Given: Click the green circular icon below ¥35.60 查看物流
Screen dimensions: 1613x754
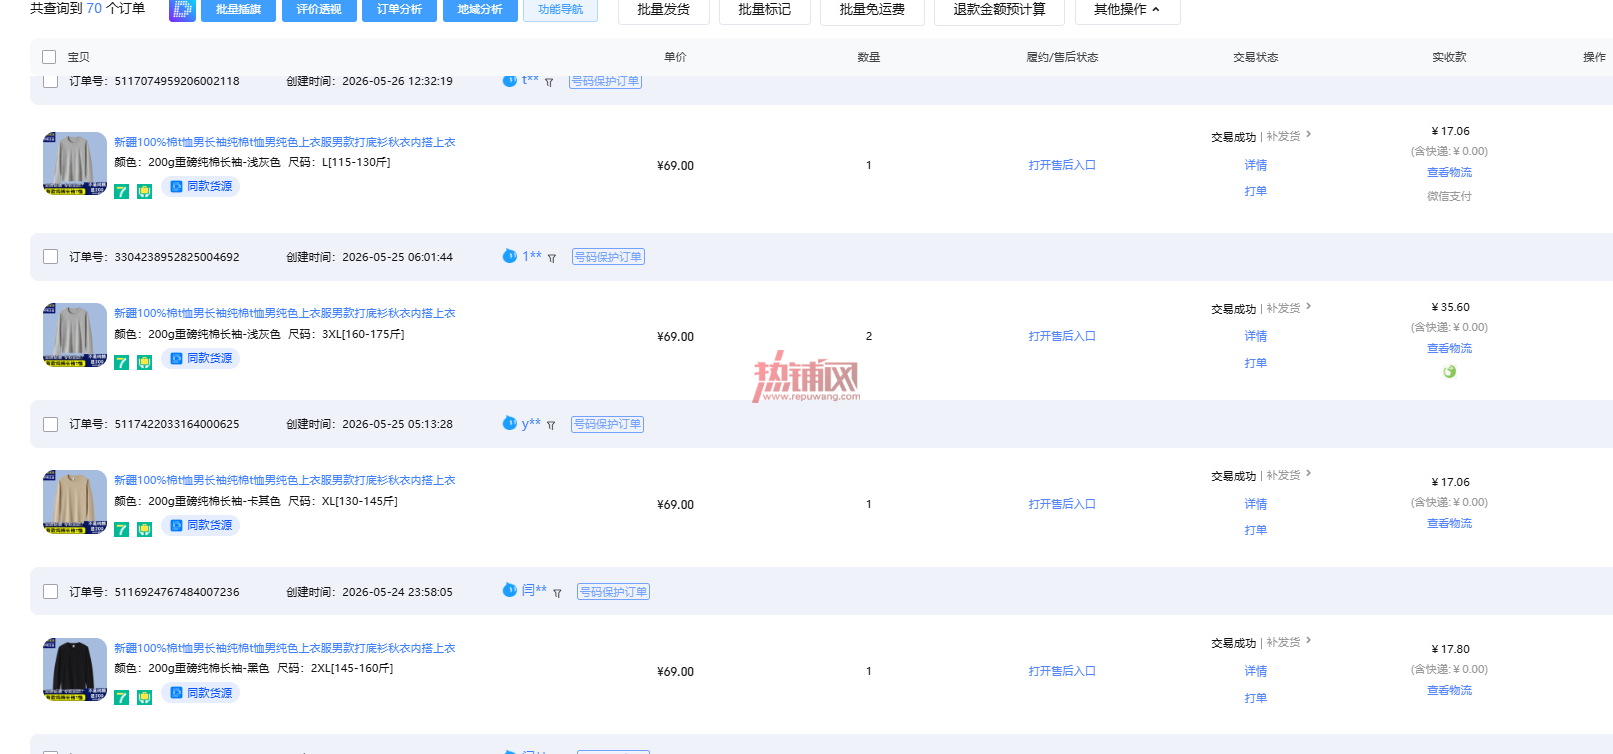Looking at the screenshot, I should (1449, 371).
